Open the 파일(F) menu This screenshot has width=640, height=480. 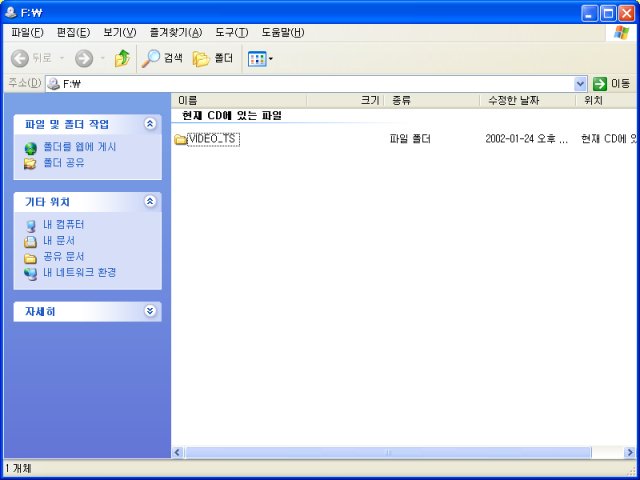[x=27, y=33]
